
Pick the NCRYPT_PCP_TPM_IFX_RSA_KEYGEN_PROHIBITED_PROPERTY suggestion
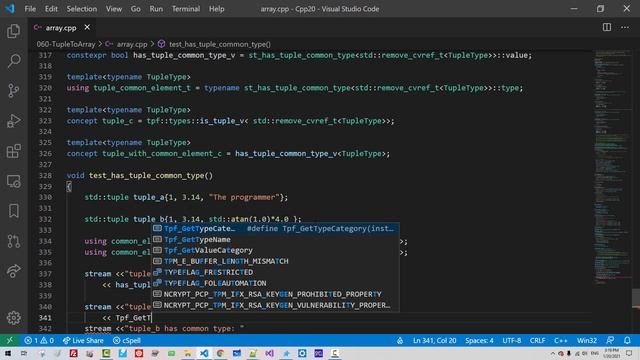[x=275, y=294]
